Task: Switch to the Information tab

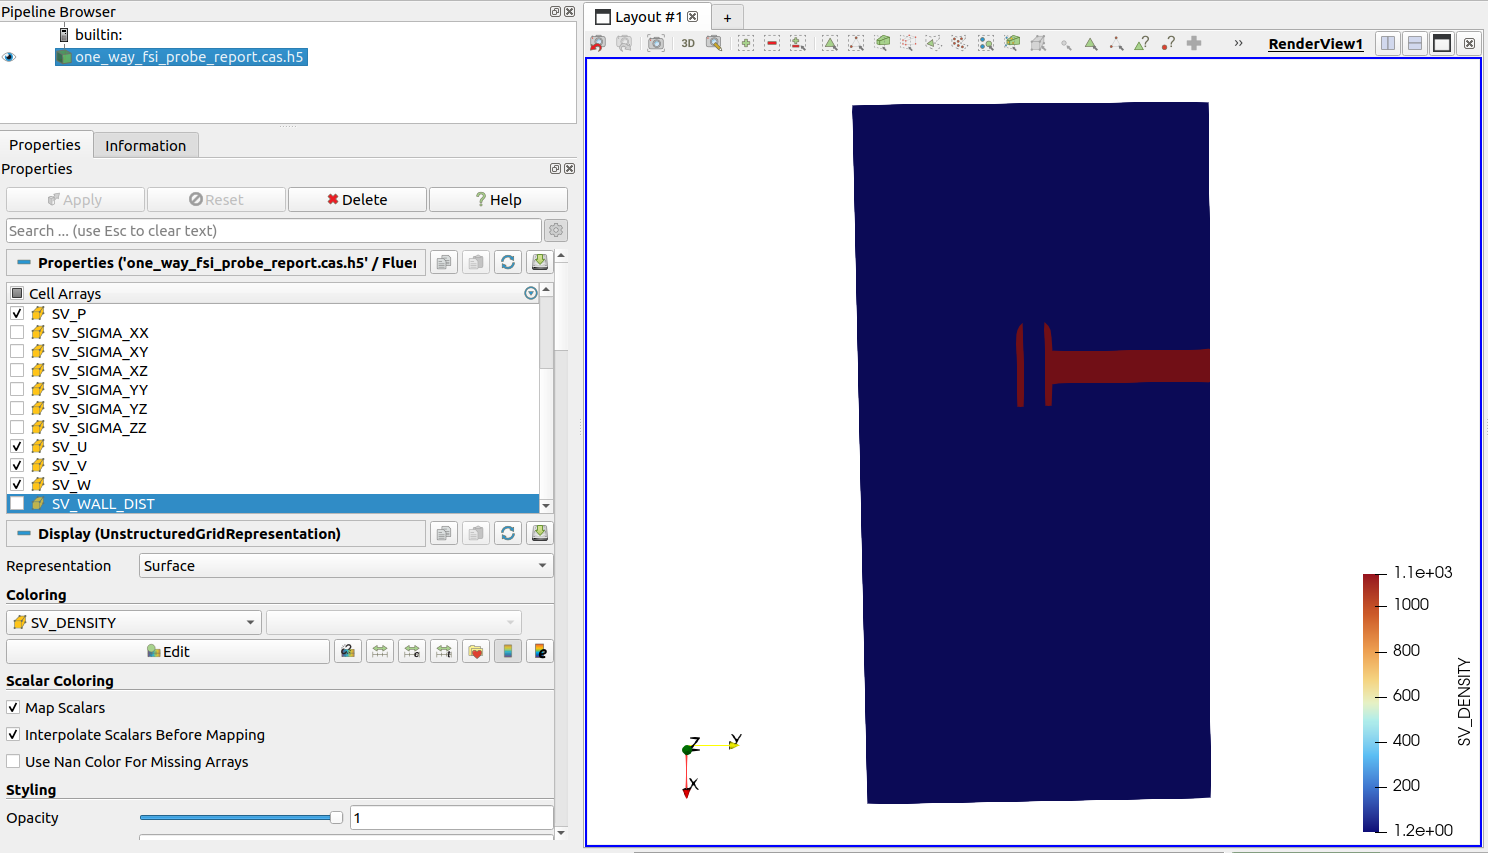Action: click(146, 146)
